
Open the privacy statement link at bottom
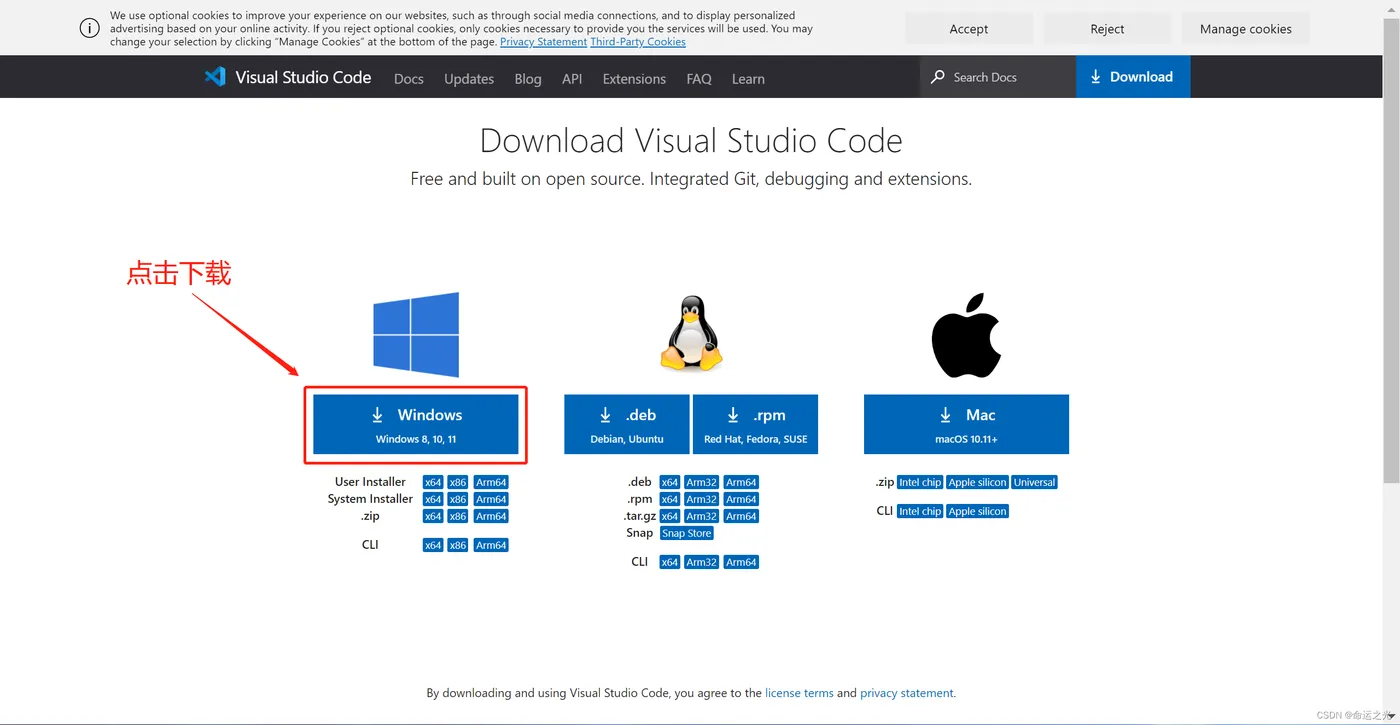[908, 693]
